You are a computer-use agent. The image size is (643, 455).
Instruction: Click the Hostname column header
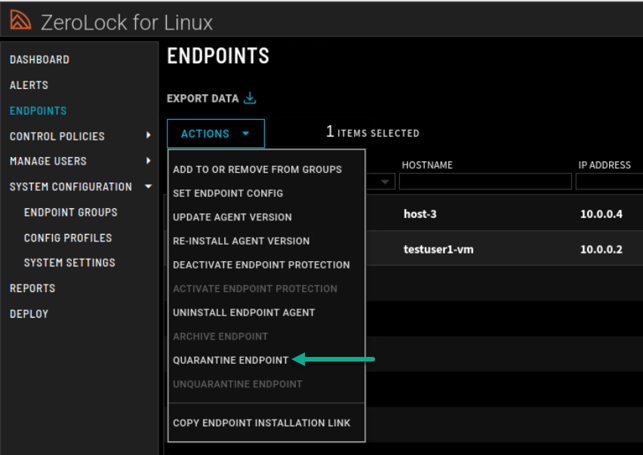(427, 165)
